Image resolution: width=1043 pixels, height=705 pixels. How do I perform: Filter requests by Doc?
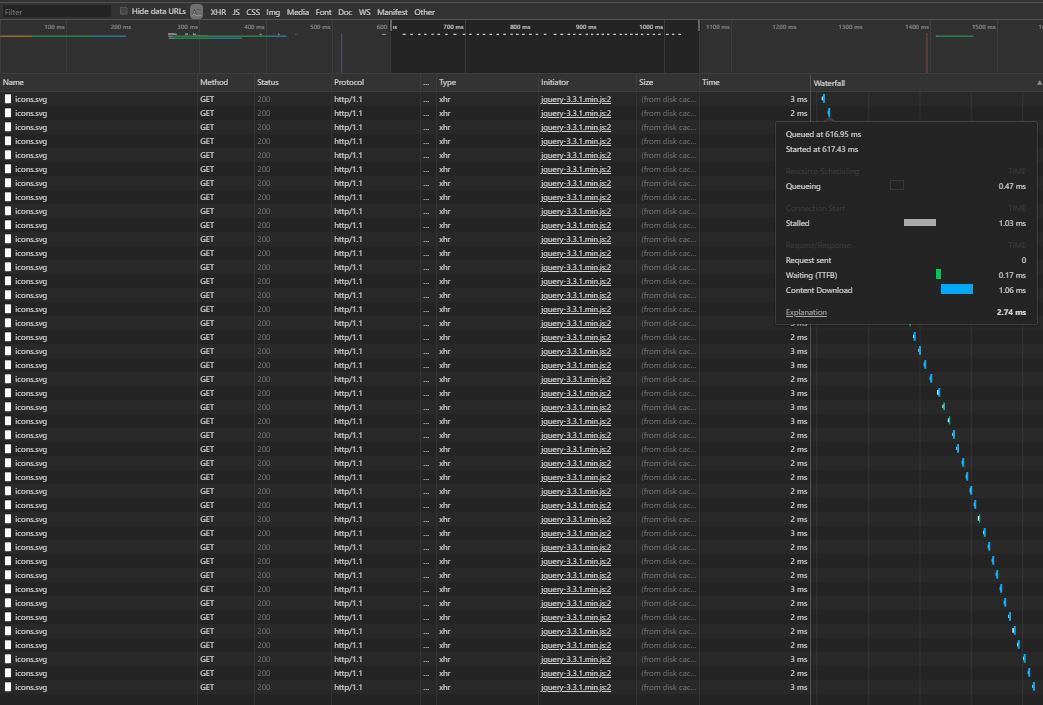345,12
